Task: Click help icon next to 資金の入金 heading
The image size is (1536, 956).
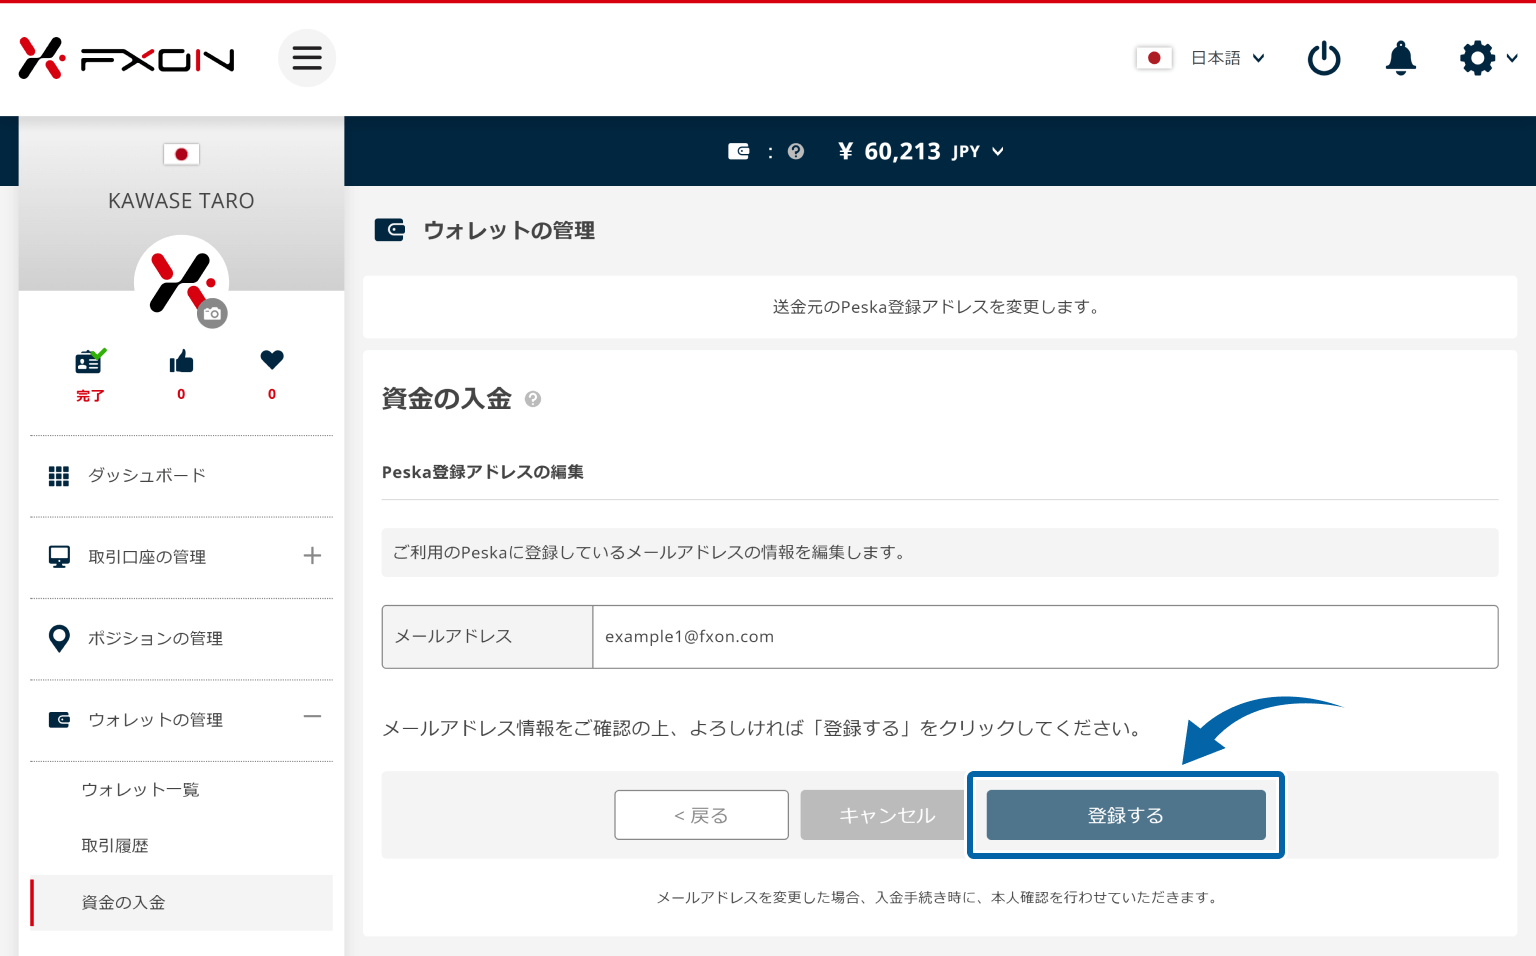Action: (x=533, y=399)
